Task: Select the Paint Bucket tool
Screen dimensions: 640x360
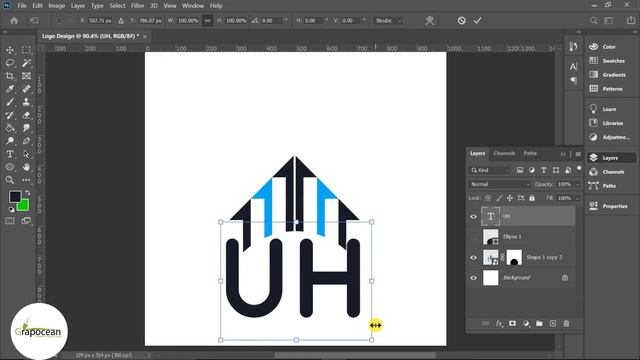Action: pos(10,128)
